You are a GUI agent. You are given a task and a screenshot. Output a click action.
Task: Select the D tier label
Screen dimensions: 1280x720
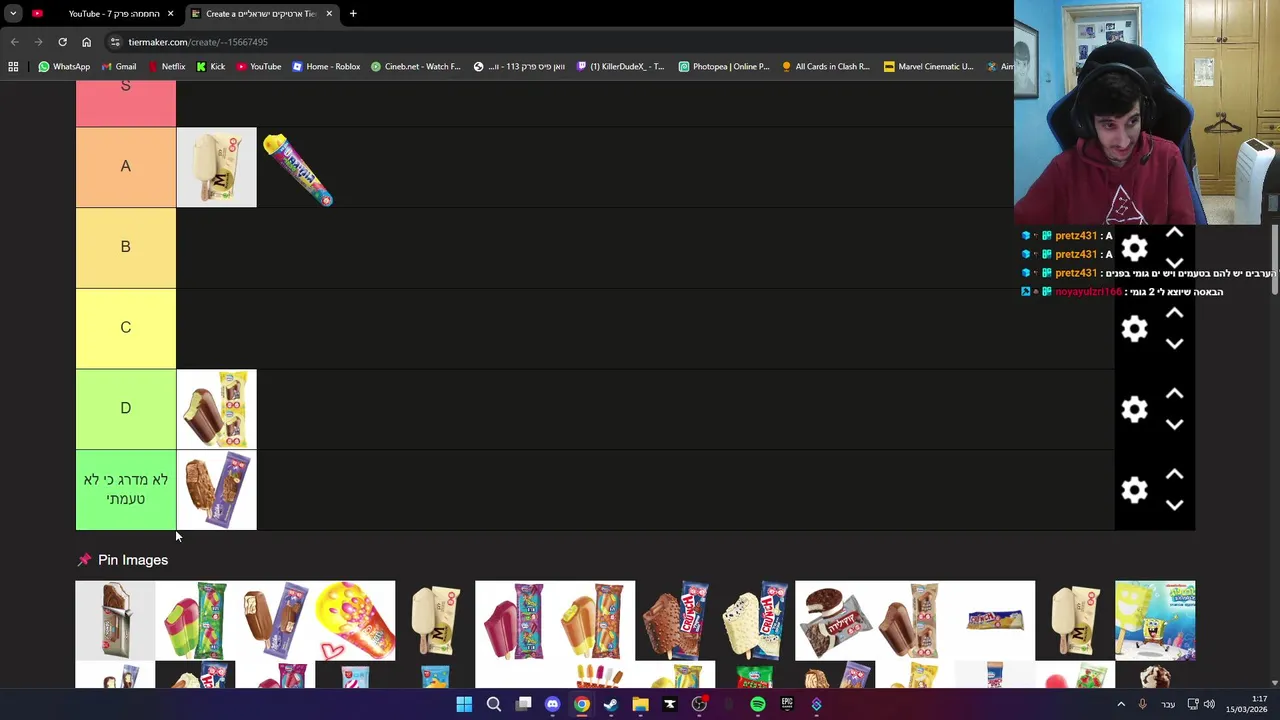coord(126,408)
